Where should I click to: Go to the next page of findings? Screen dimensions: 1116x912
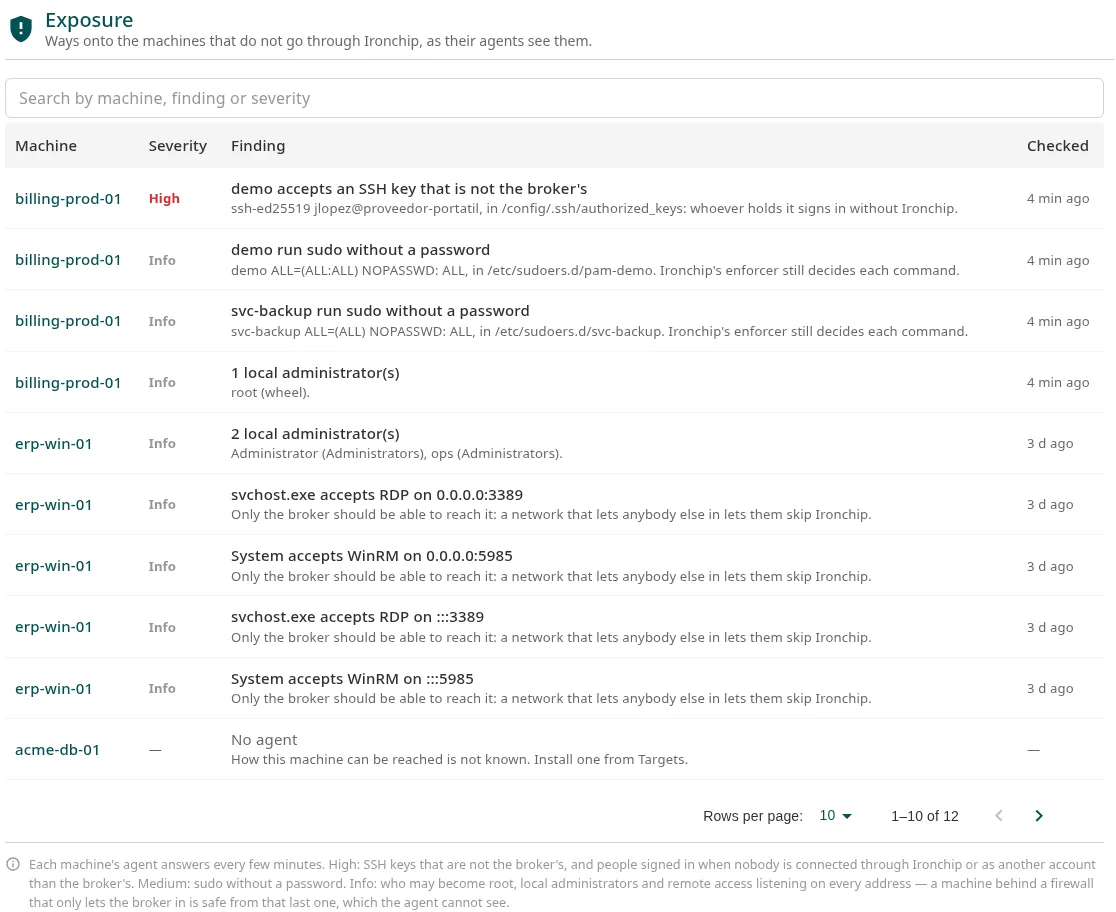(x=1038, y=816)
